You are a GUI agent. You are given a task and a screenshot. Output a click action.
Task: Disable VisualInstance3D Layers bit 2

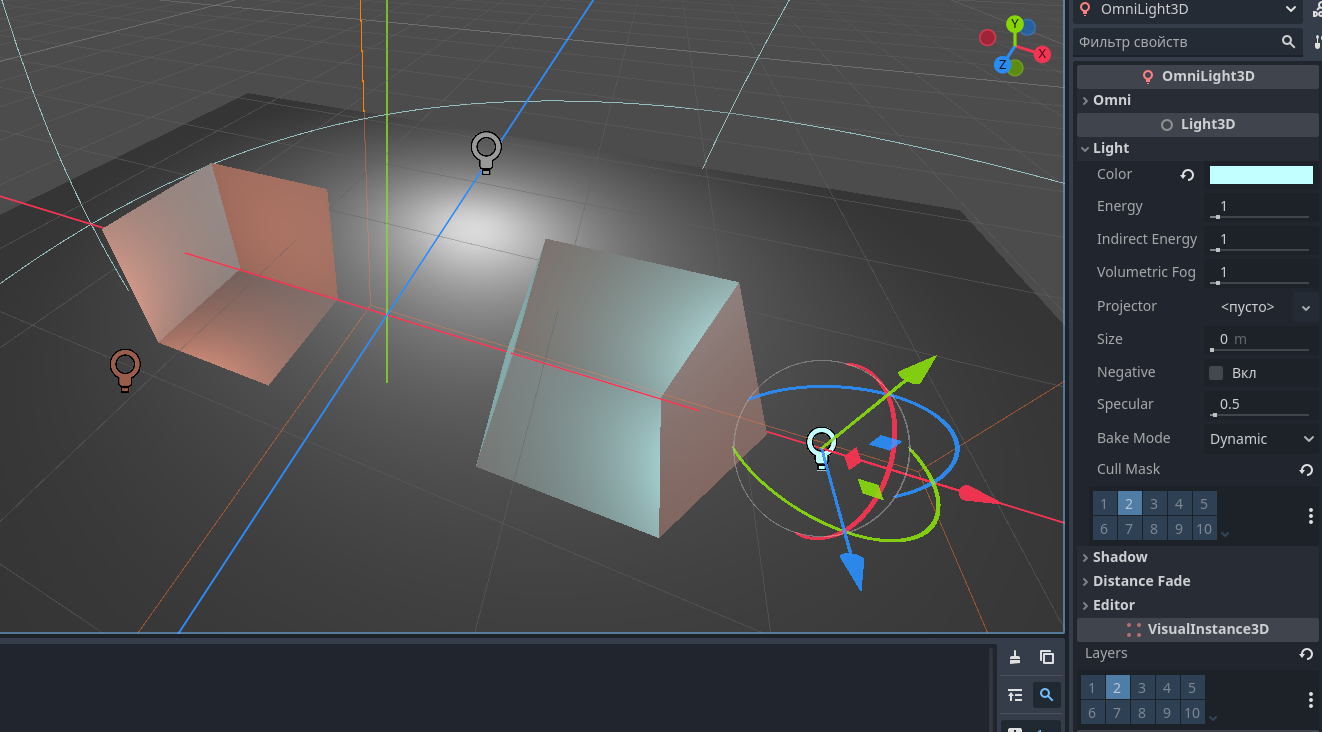click(x=1117, y=688)
